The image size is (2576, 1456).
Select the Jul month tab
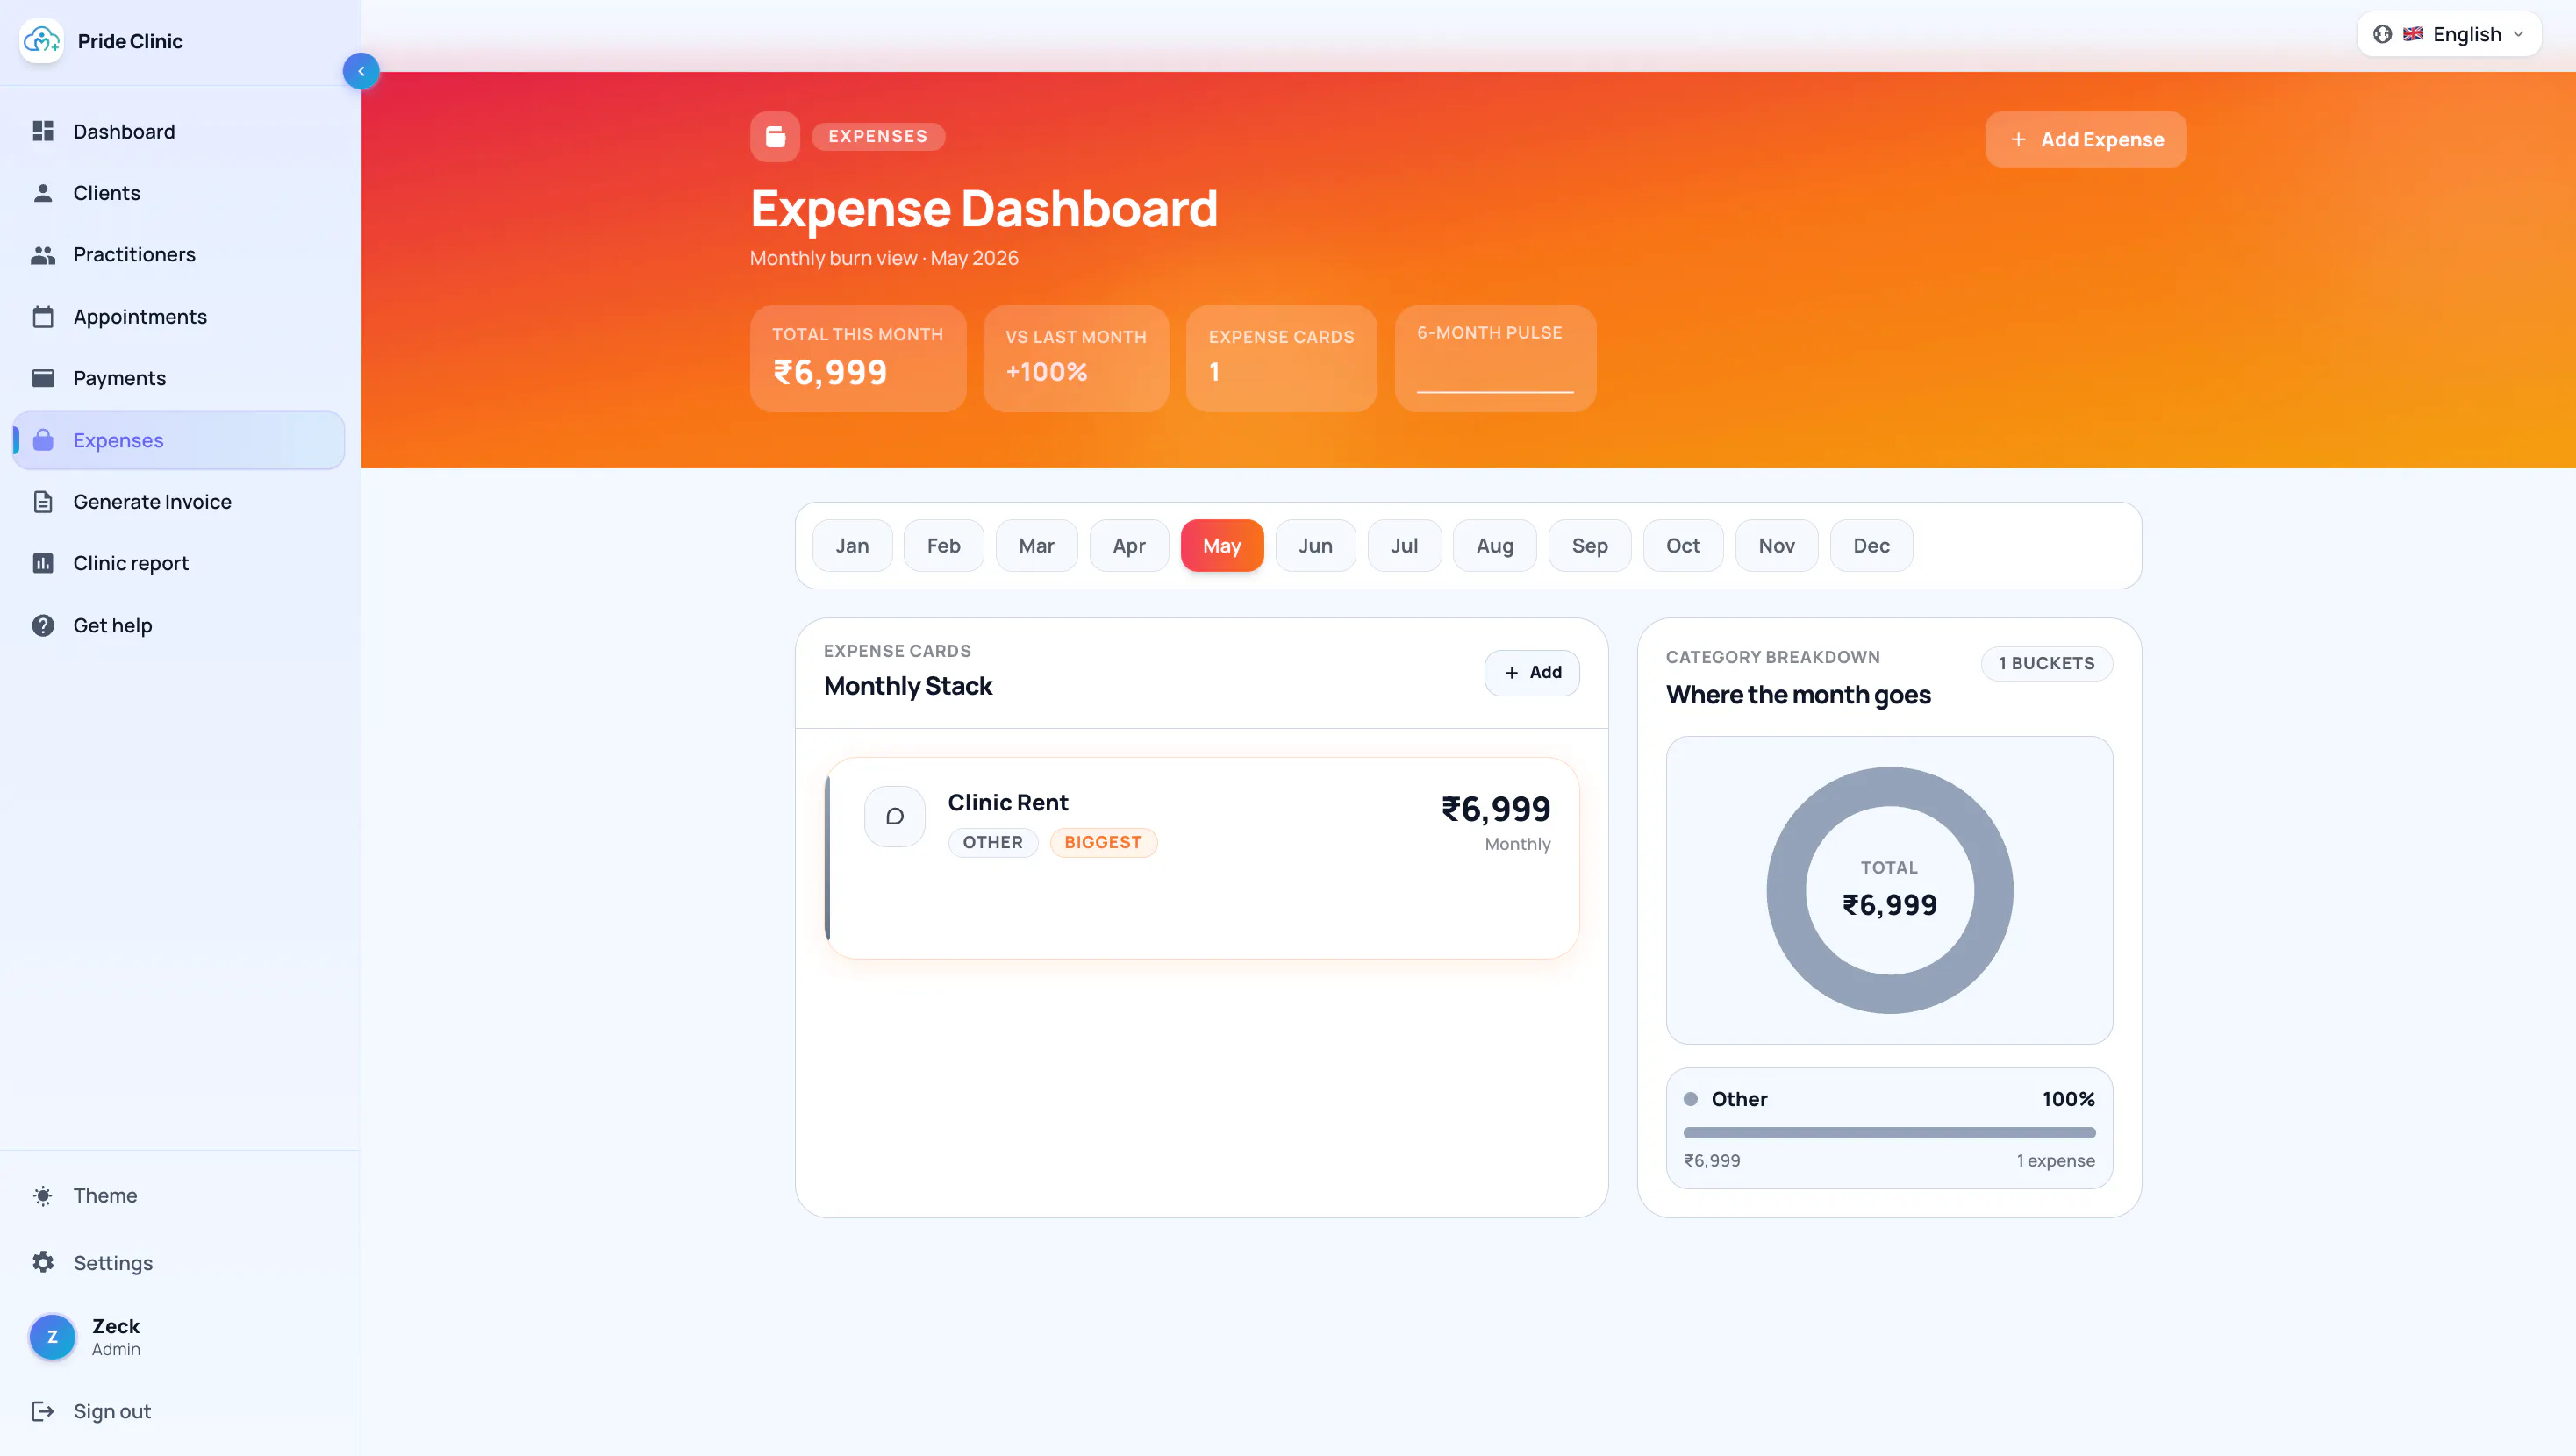1404,546
